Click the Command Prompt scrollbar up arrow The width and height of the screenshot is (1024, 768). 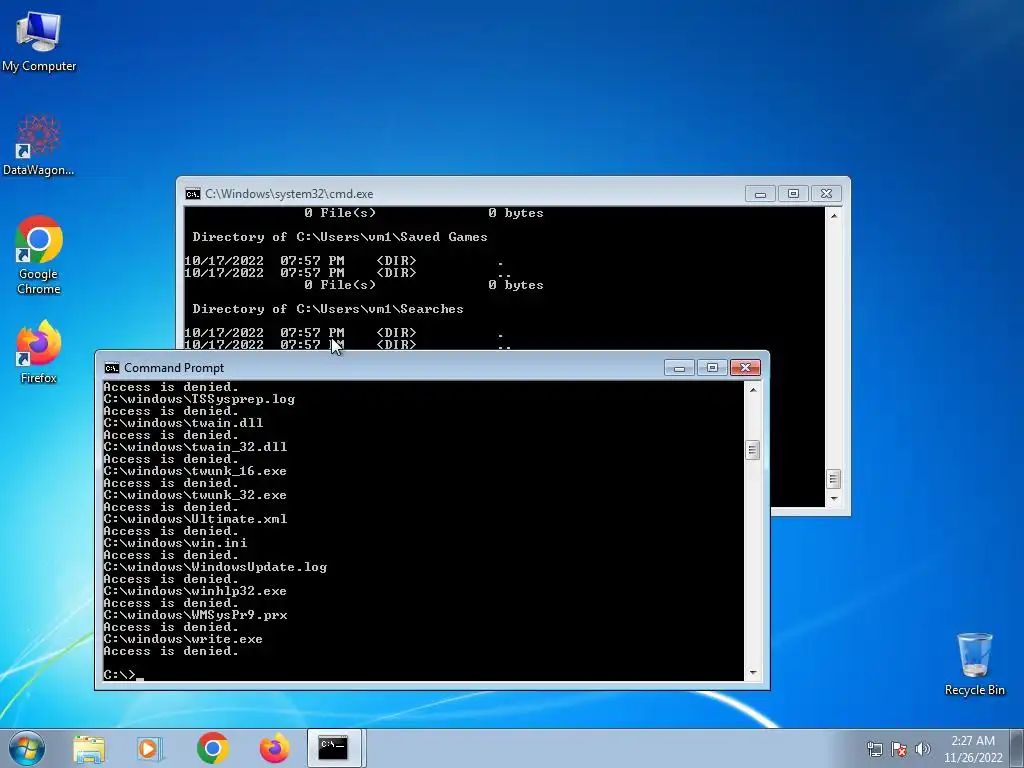[x=752, y=389]
